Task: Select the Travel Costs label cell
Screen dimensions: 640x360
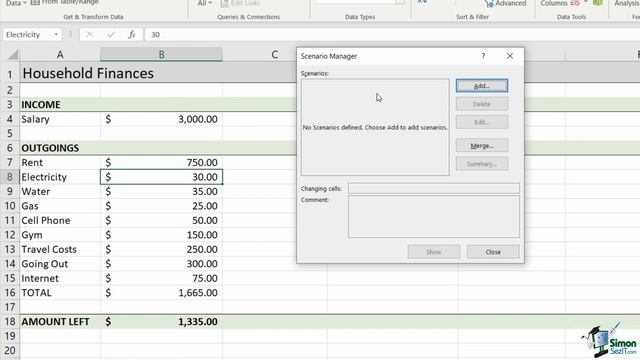Action: (60, 249)
